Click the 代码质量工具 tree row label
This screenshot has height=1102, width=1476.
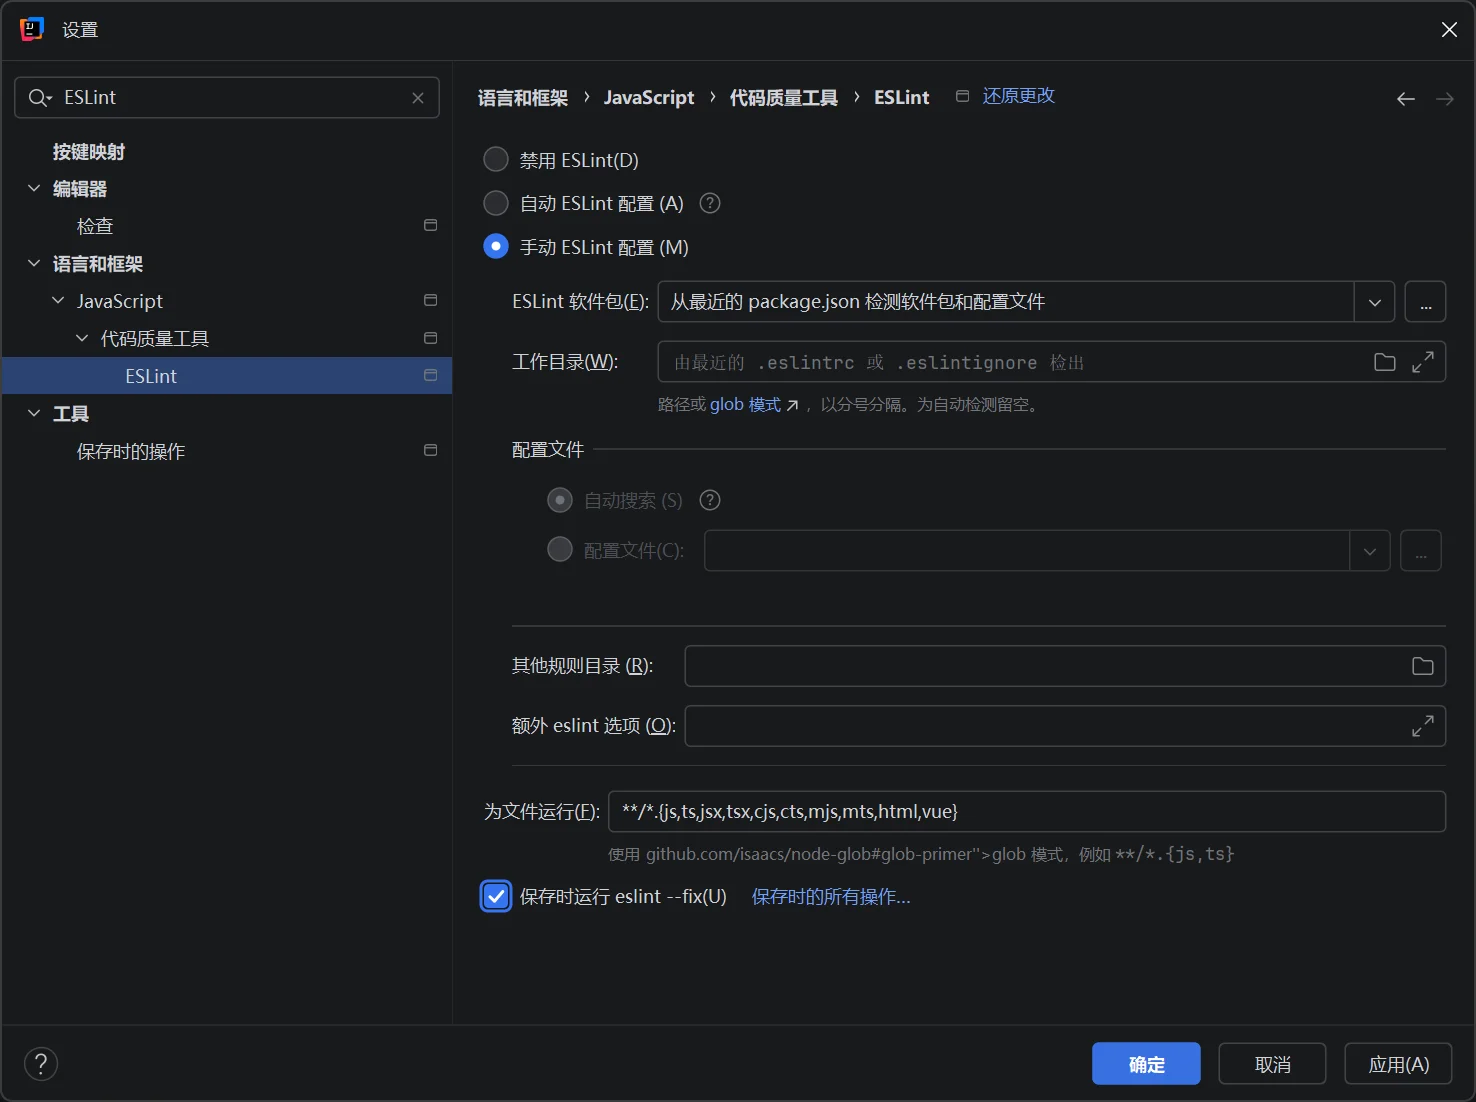click(155, 339)
